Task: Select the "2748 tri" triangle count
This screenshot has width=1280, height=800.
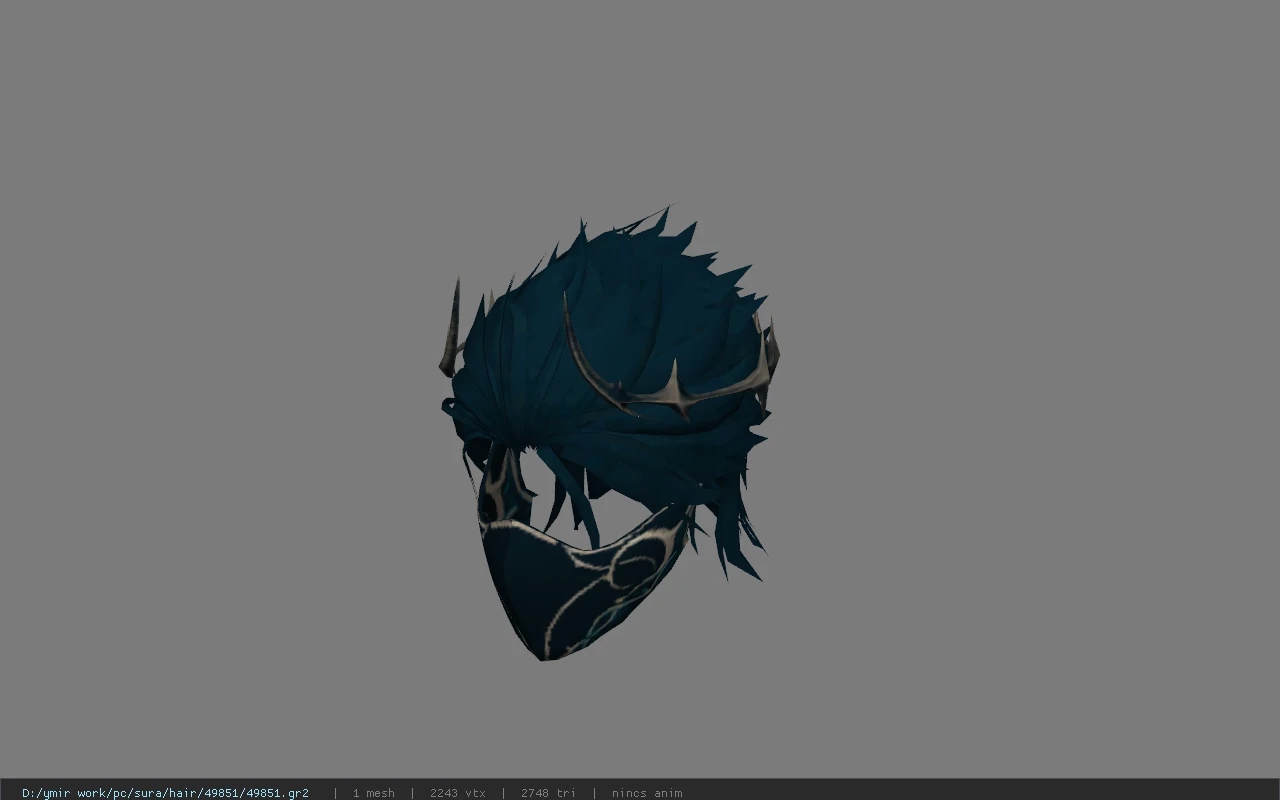Action: [x=548, y=793]
